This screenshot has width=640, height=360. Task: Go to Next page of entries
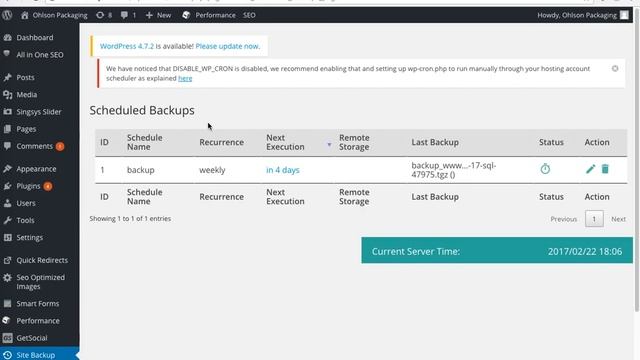click(x=618, y=219)
